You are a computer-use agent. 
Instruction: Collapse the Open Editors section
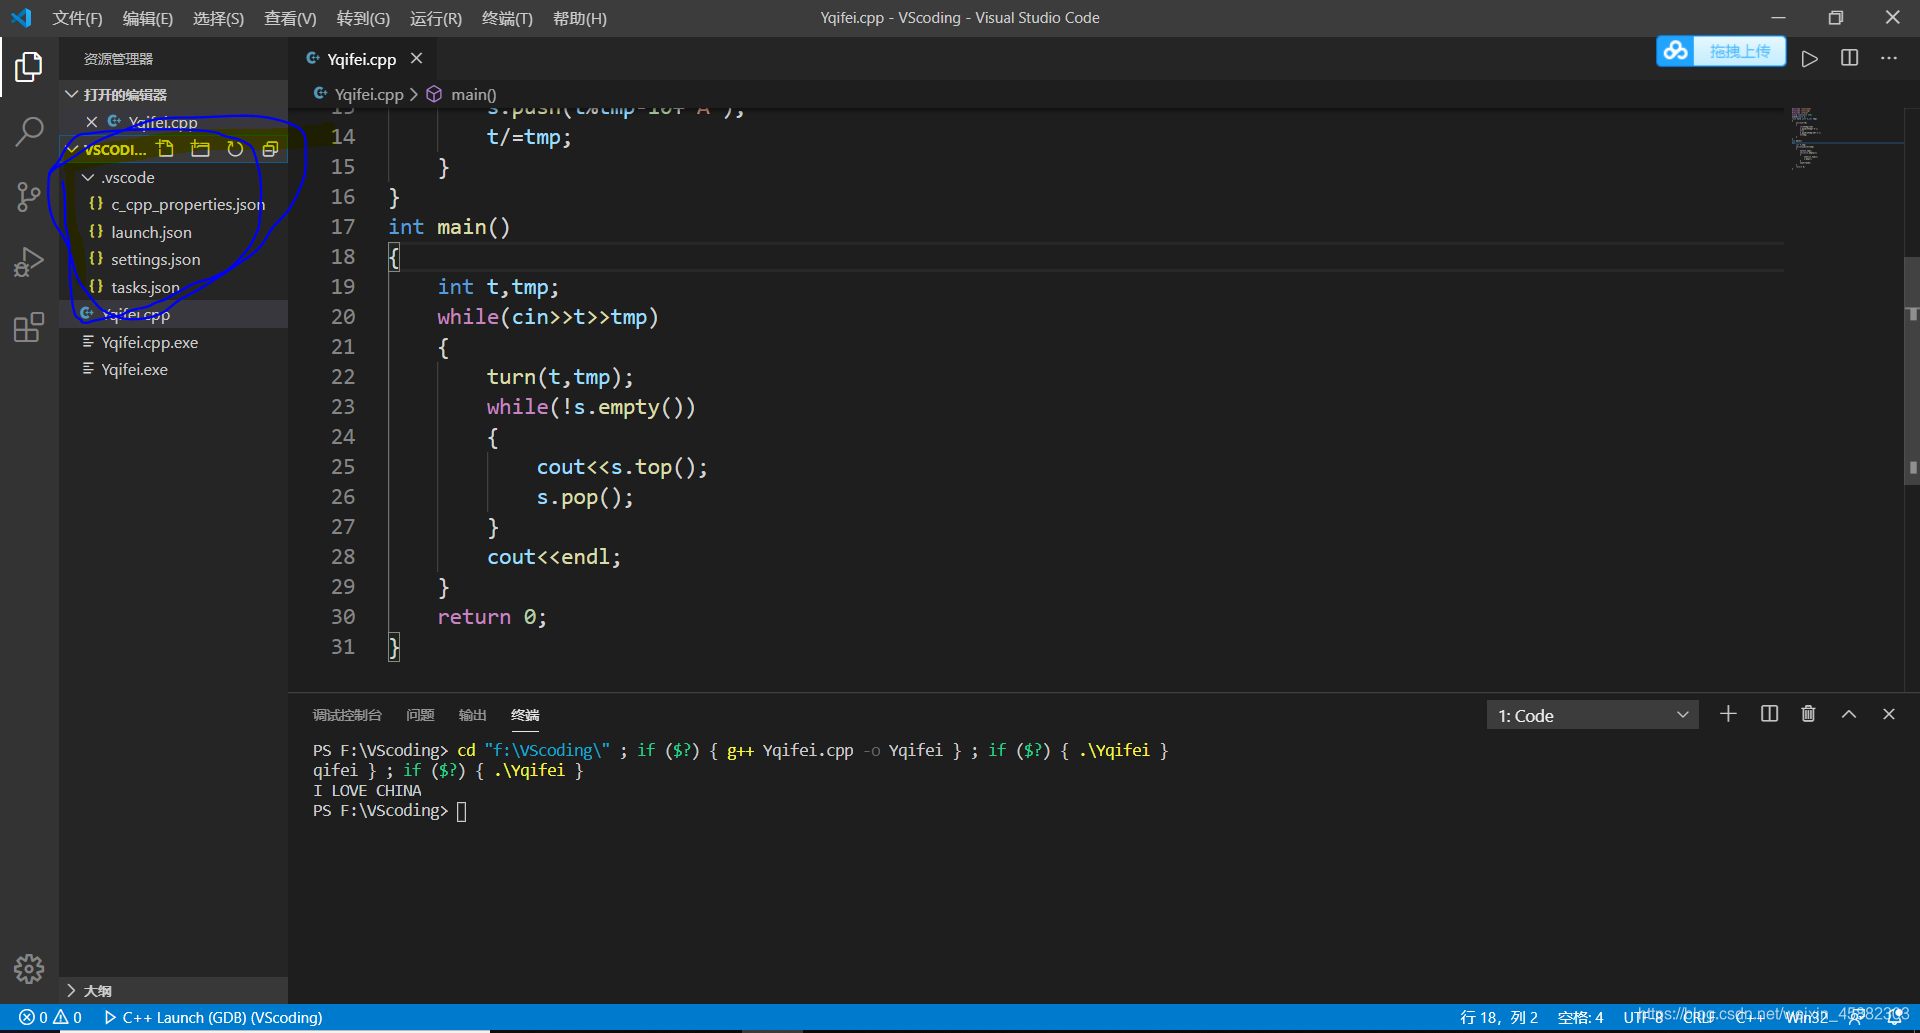click(x=174, y=94)
